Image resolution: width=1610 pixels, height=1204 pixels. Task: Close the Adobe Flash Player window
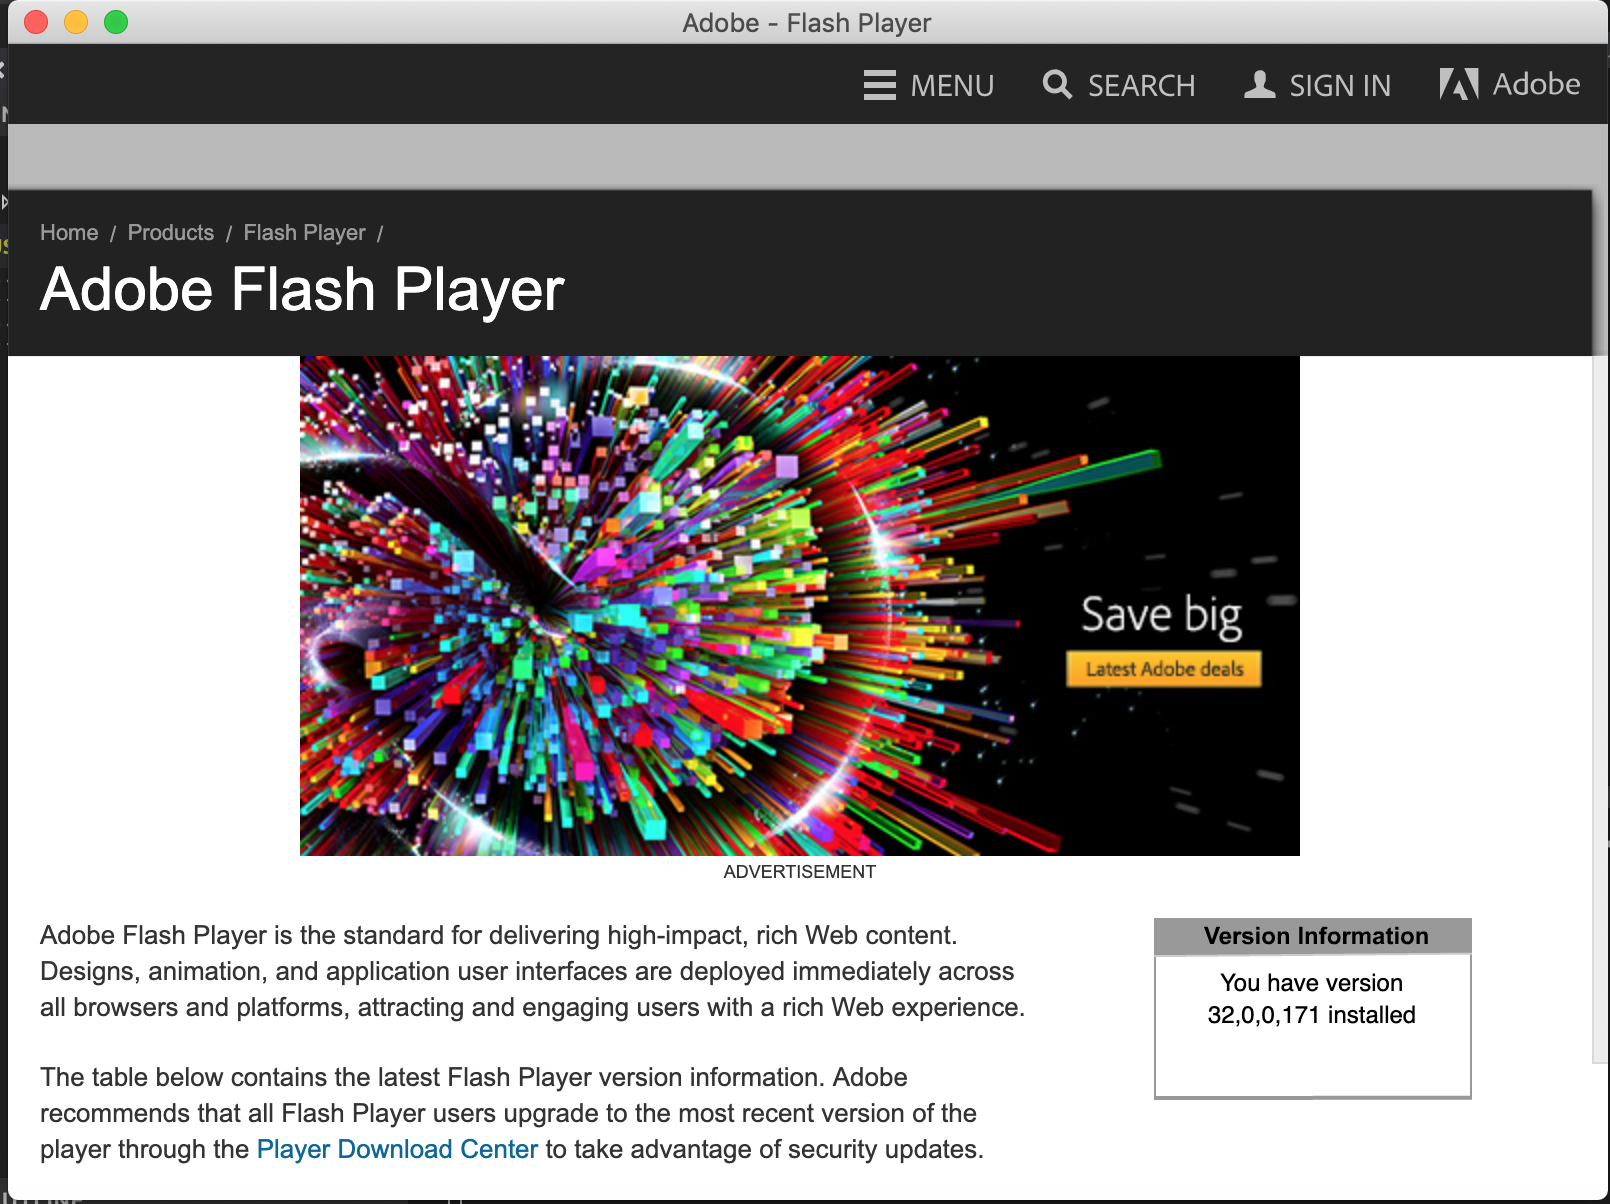point(36,22)
